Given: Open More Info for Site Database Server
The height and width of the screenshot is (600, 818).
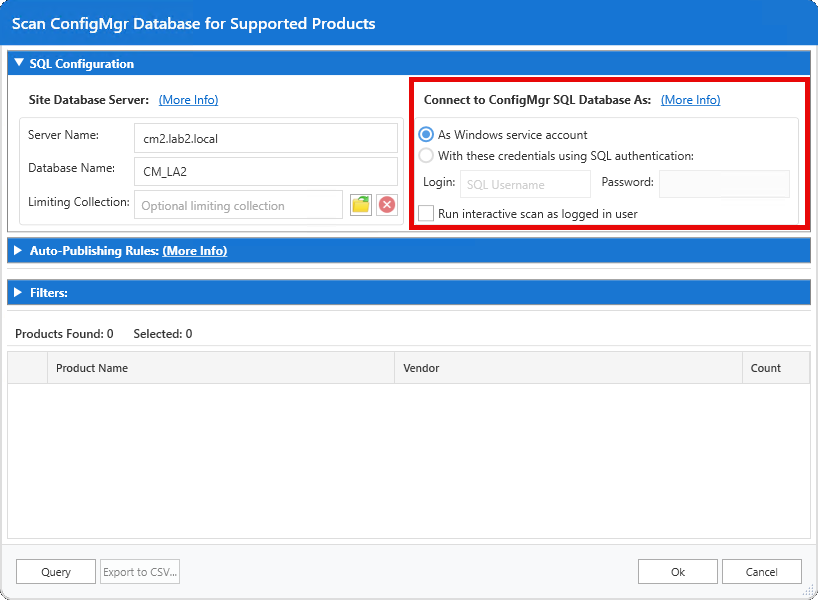Looking at the screenshot, I should point(188,99).
